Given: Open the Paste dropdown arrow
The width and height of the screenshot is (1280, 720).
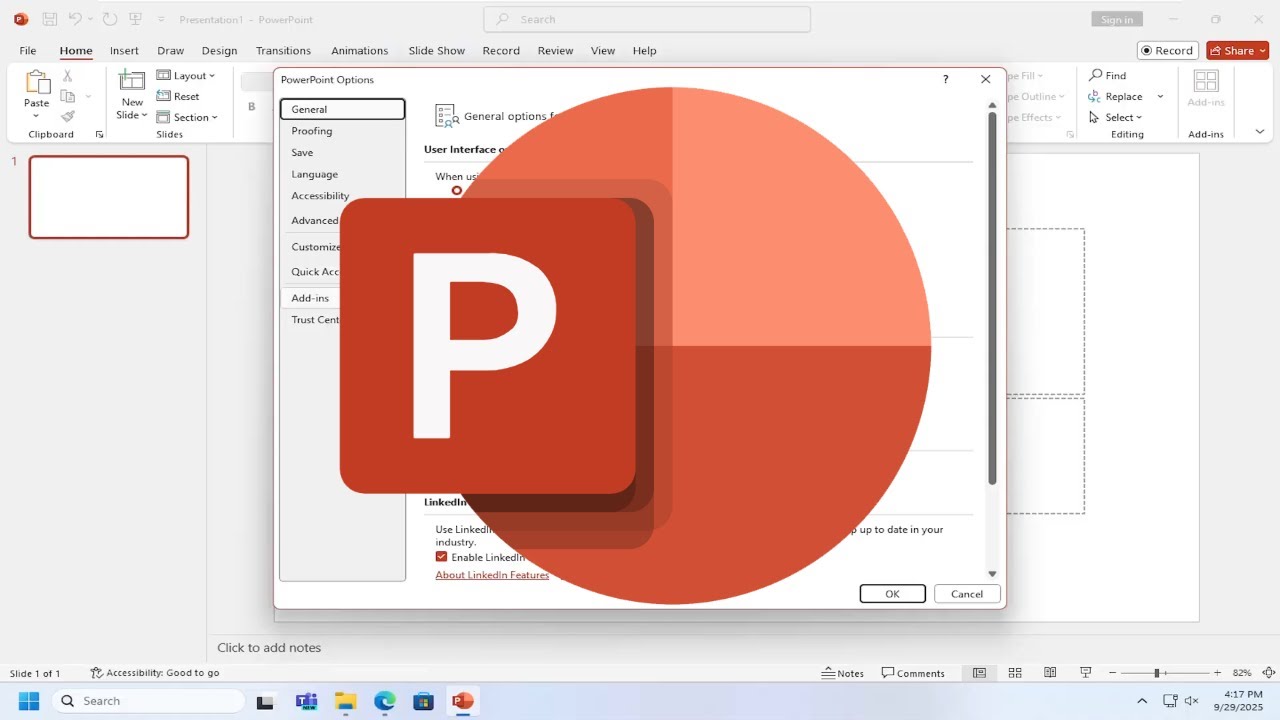Looking at the screenshot, I should (36, 116).
